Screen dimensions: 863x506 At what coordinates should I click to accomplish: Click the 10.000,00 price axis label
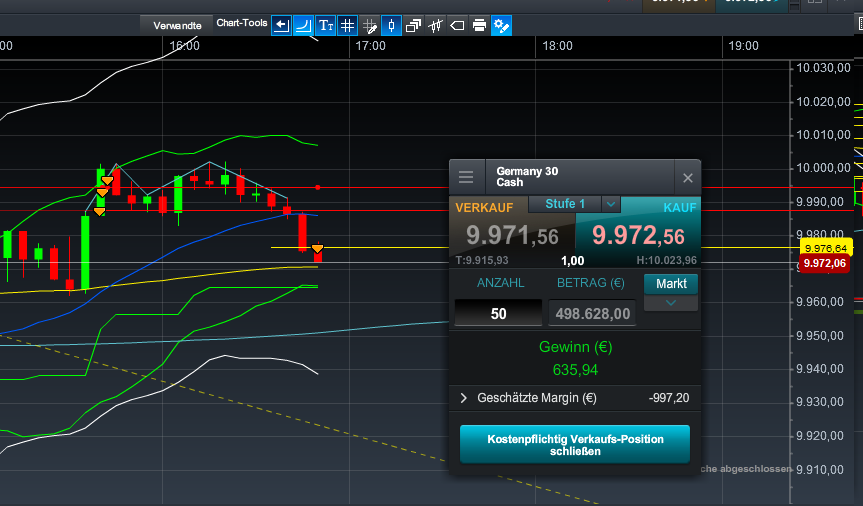point(824,168)
